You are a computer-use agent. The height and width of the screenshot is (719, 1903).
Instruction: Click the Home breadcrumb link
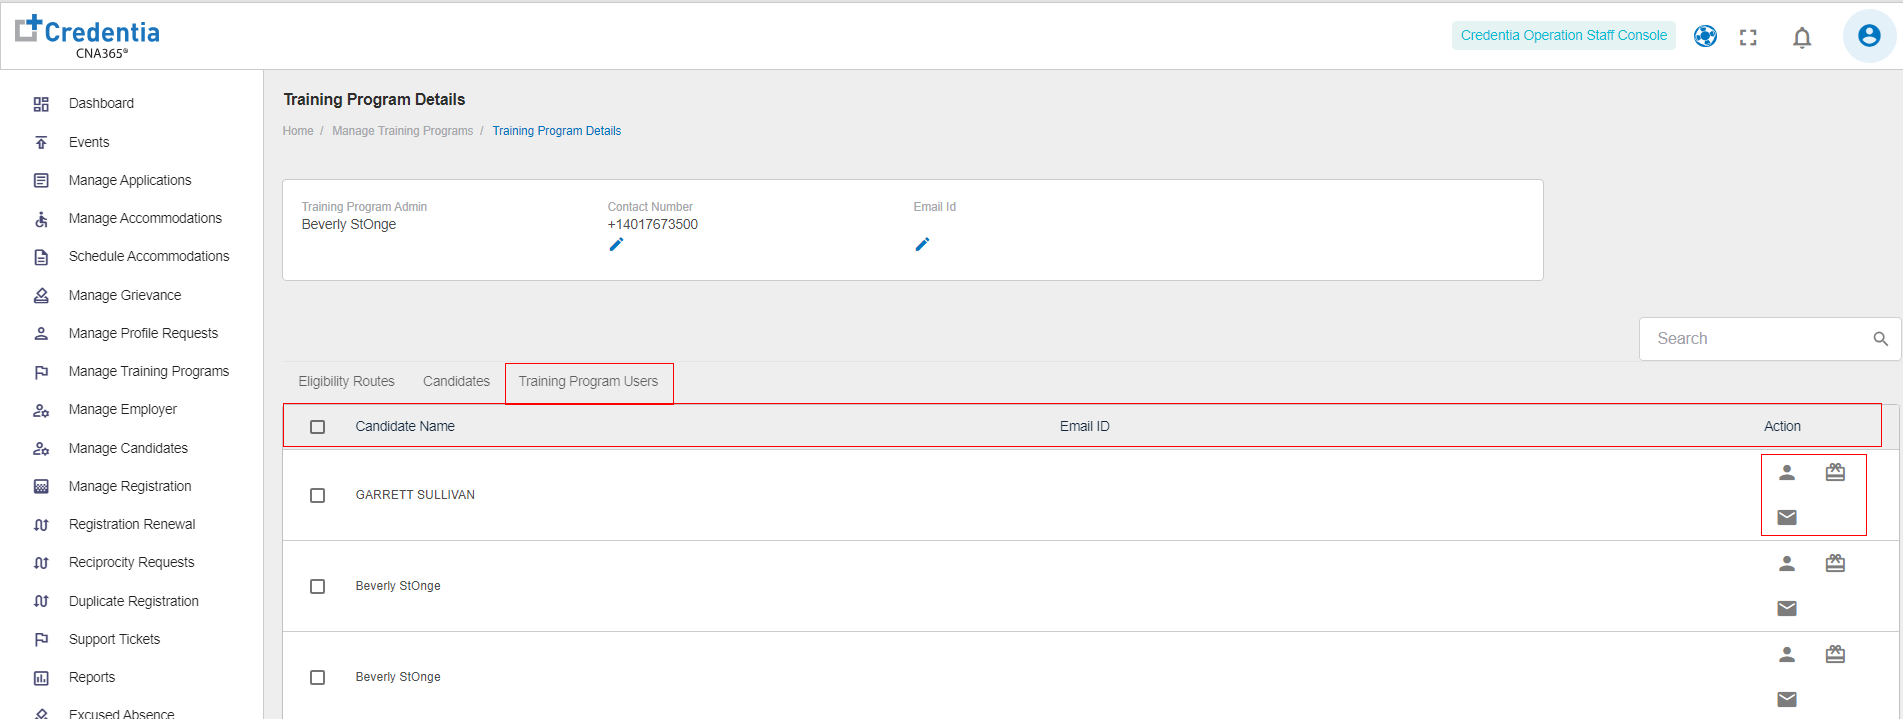click(x=298, y=131)
